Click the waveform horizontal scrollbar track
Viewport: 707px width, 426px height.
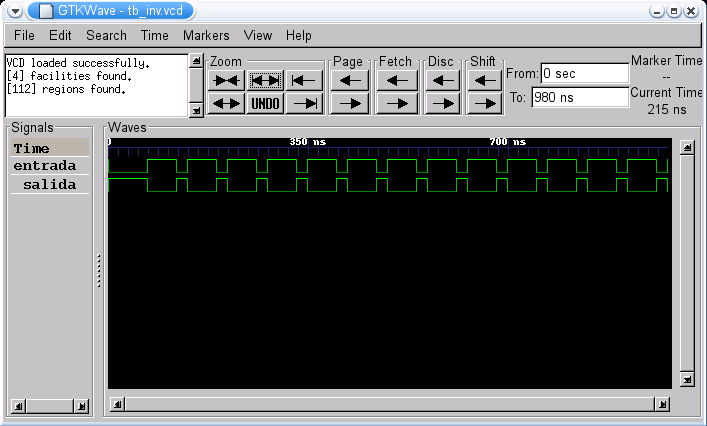pyautogui.click(x=388, y=404)
